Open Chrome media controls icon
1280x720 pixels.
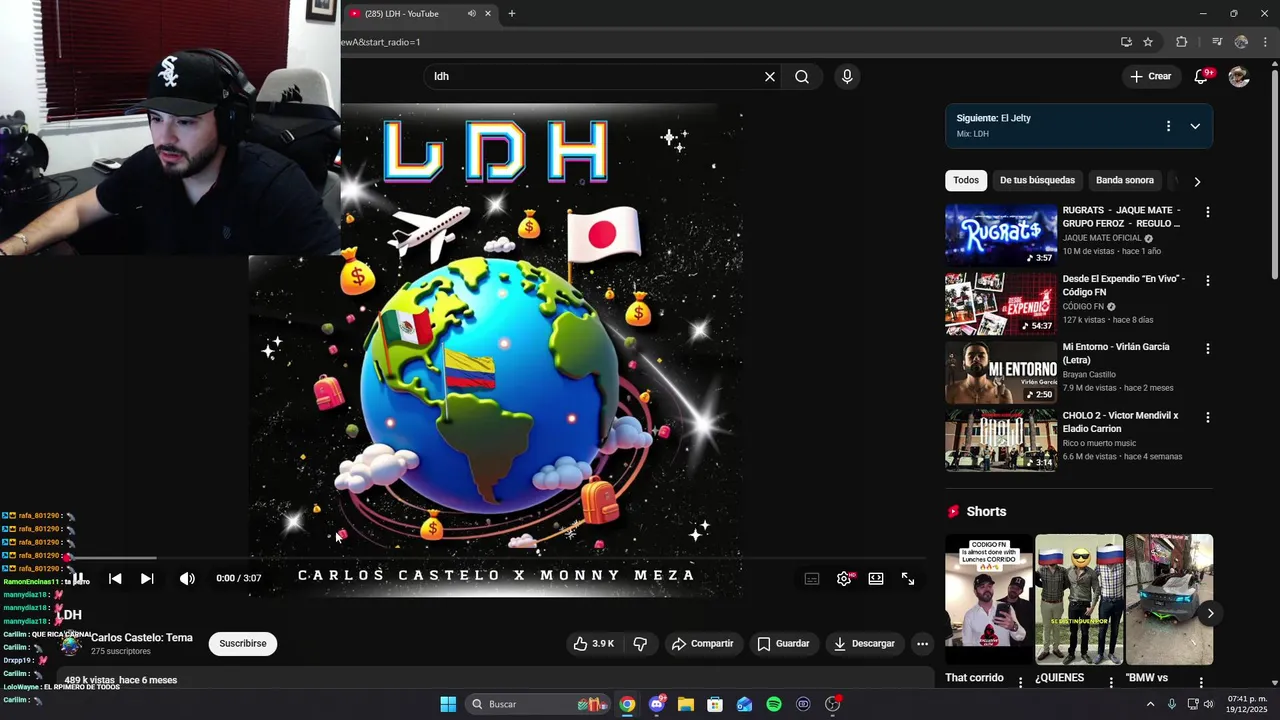(x=1217, y=42)
